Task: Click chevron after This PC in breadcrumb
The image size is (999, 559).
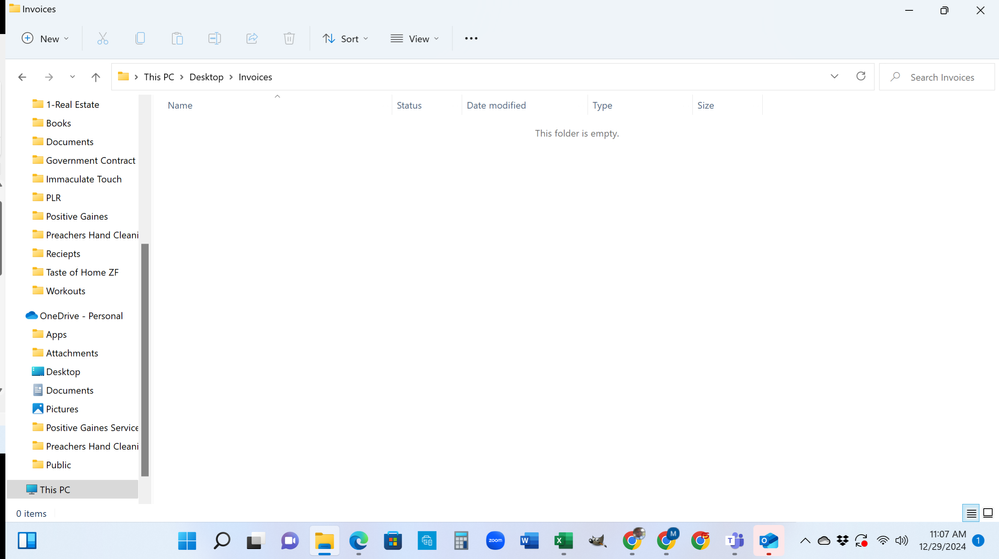Action: click(182, 77)
